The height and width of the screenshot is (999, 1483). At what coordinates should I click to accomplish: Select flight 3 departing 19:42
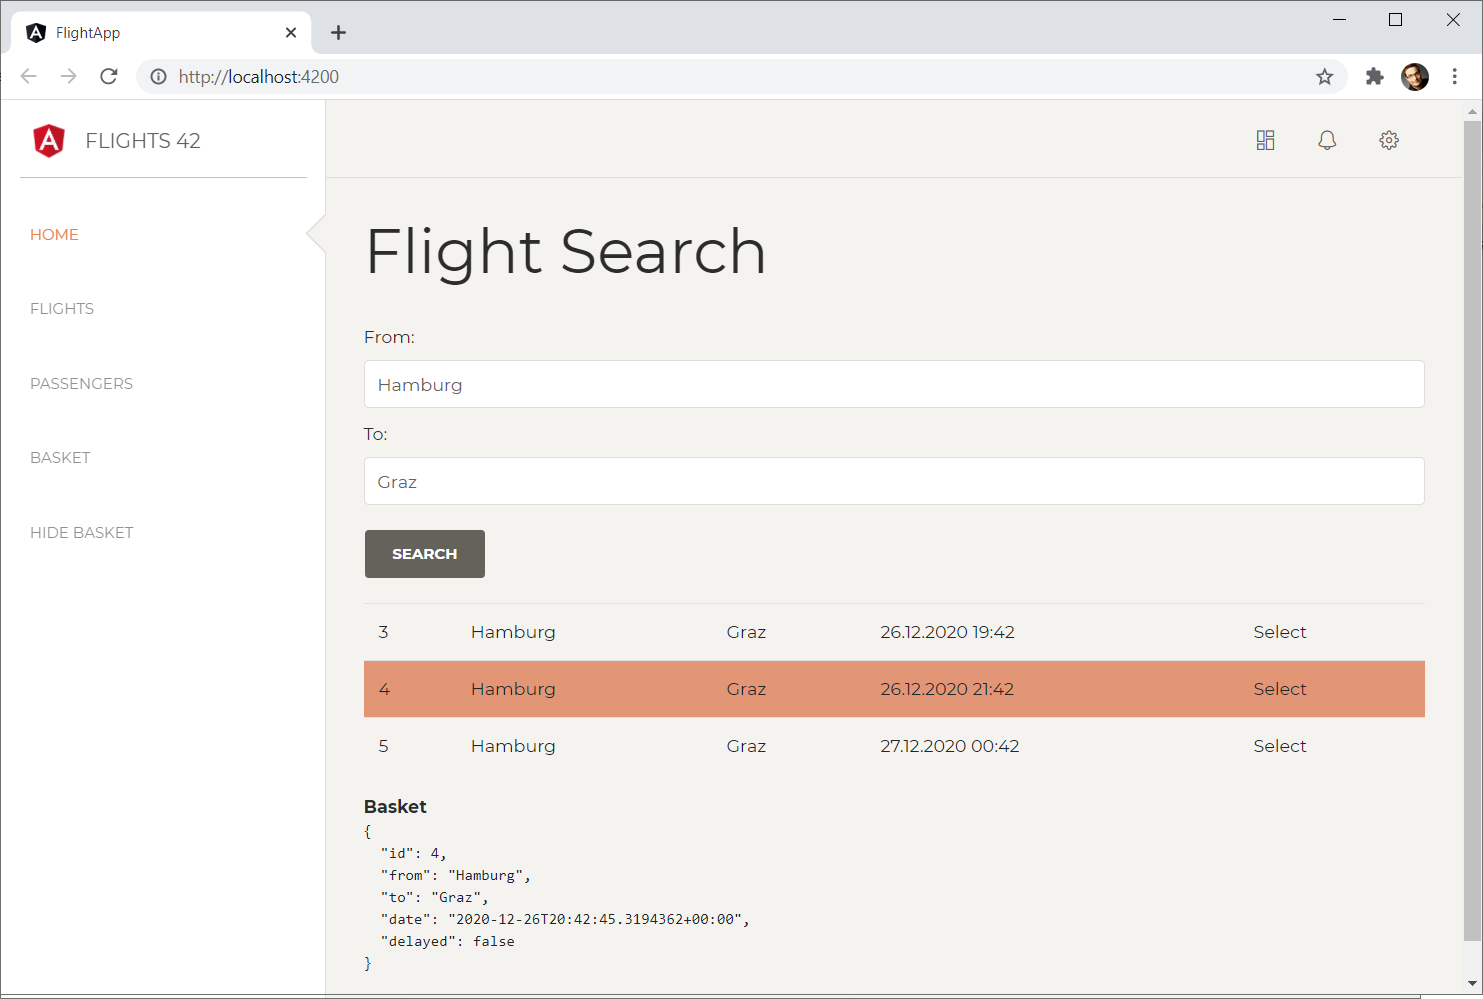(x=1279, y=632)
